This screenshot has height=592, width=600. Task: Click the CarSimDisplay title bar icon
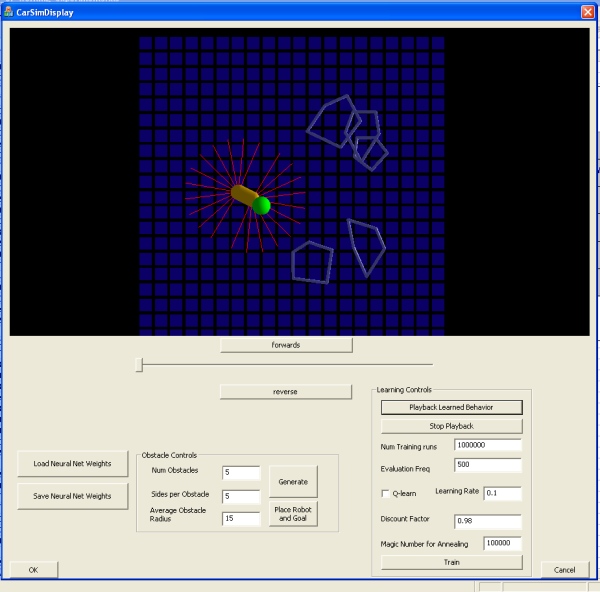click(x=8, y=12)
